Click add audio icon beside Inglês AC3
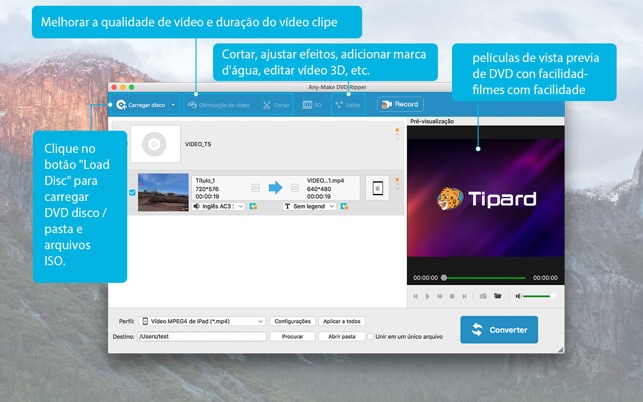643x402 pixels. point(253,206)
